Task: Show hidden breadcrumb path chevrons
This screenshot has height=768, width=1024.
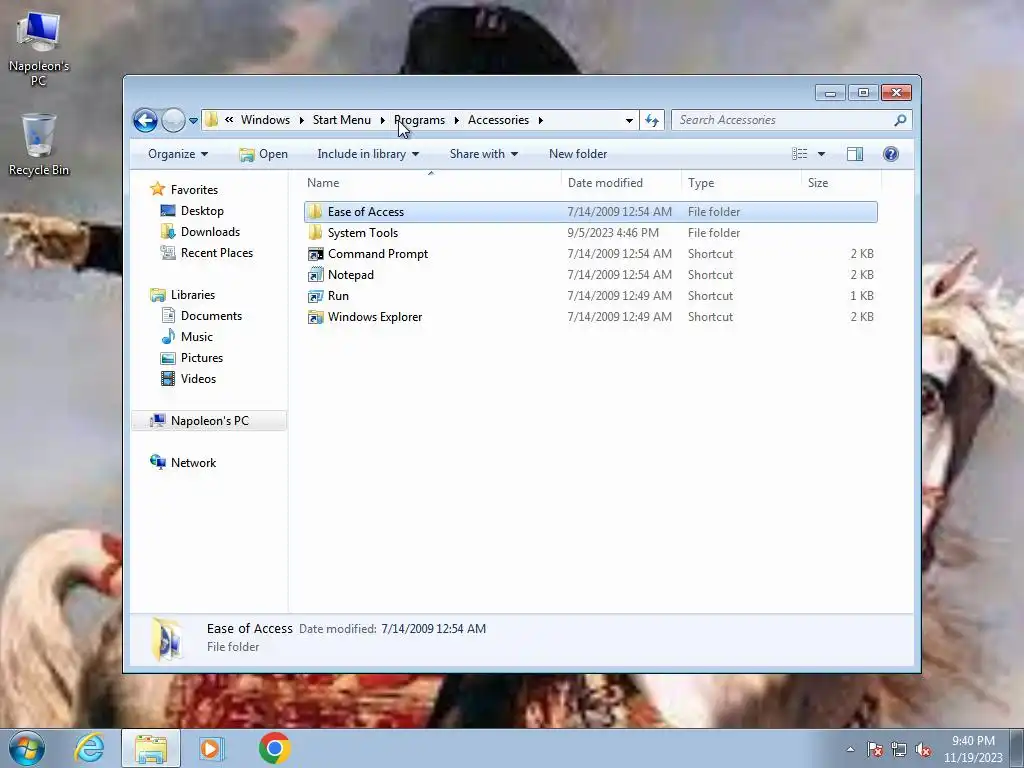Action: [229, 120]
